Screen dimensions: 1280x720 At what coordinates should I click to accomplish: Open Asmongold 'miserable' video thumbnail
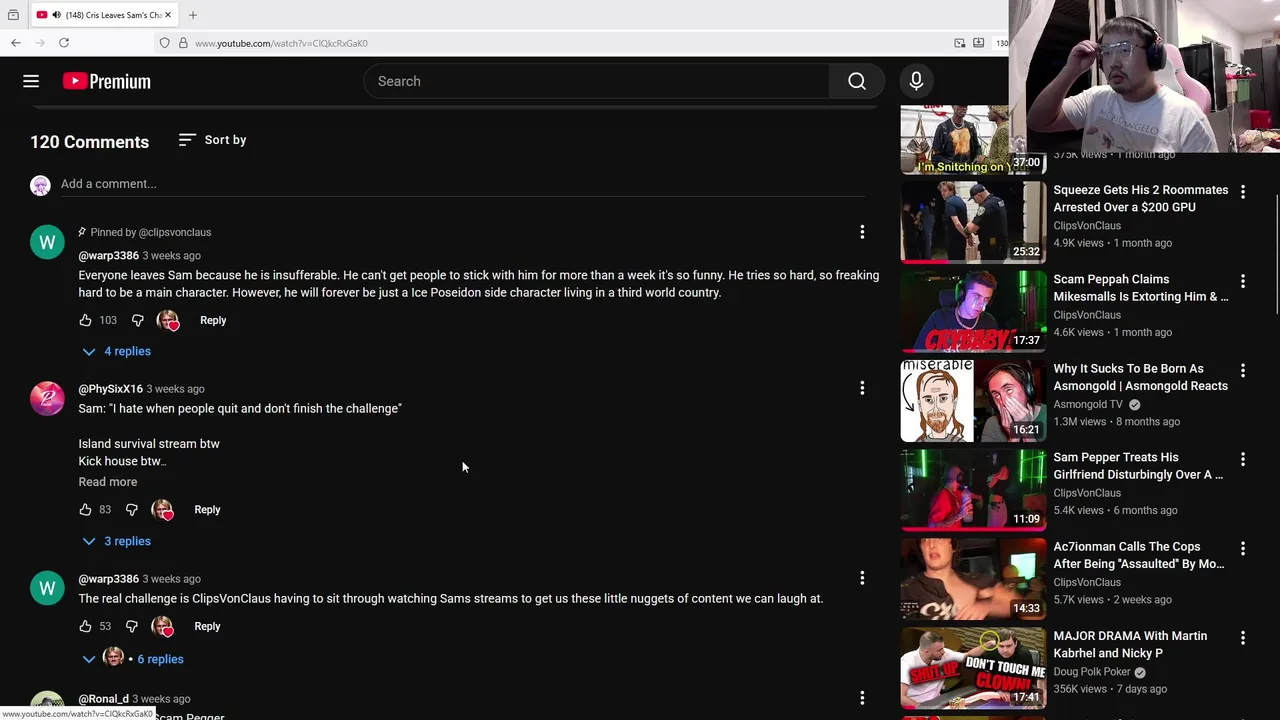tap(973, 400)
